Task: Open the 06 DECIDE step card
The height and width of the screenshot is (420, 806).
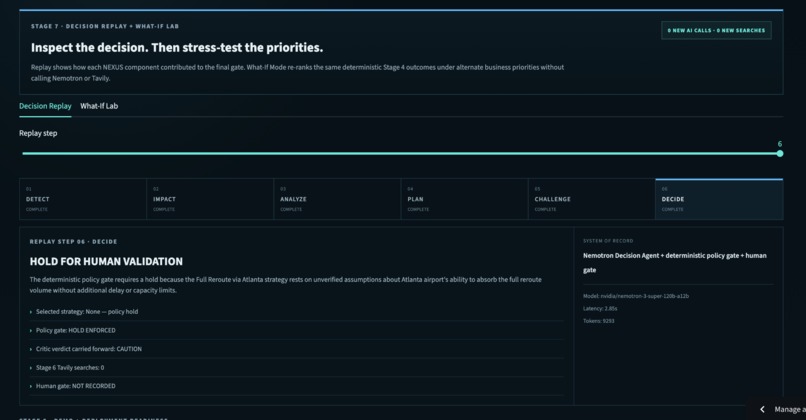Action: click(719, 199)
